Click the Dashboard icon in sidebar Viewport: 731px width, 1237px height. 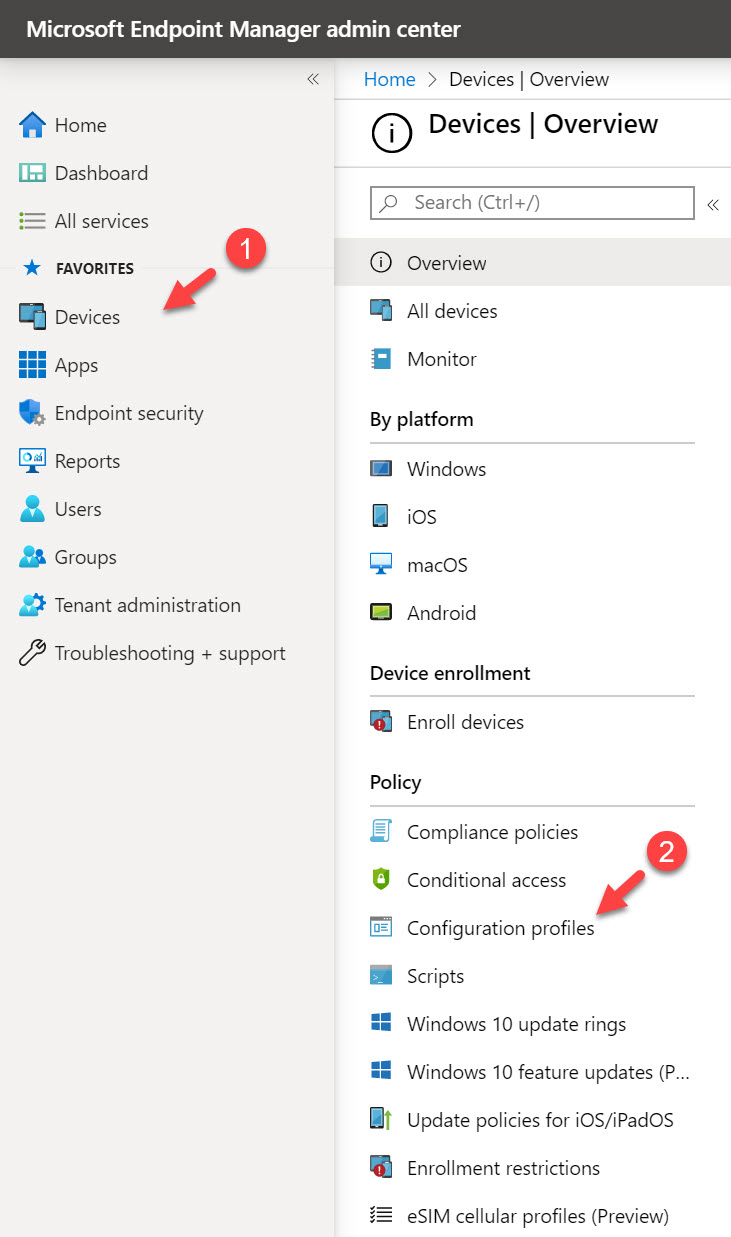[33, 173]
